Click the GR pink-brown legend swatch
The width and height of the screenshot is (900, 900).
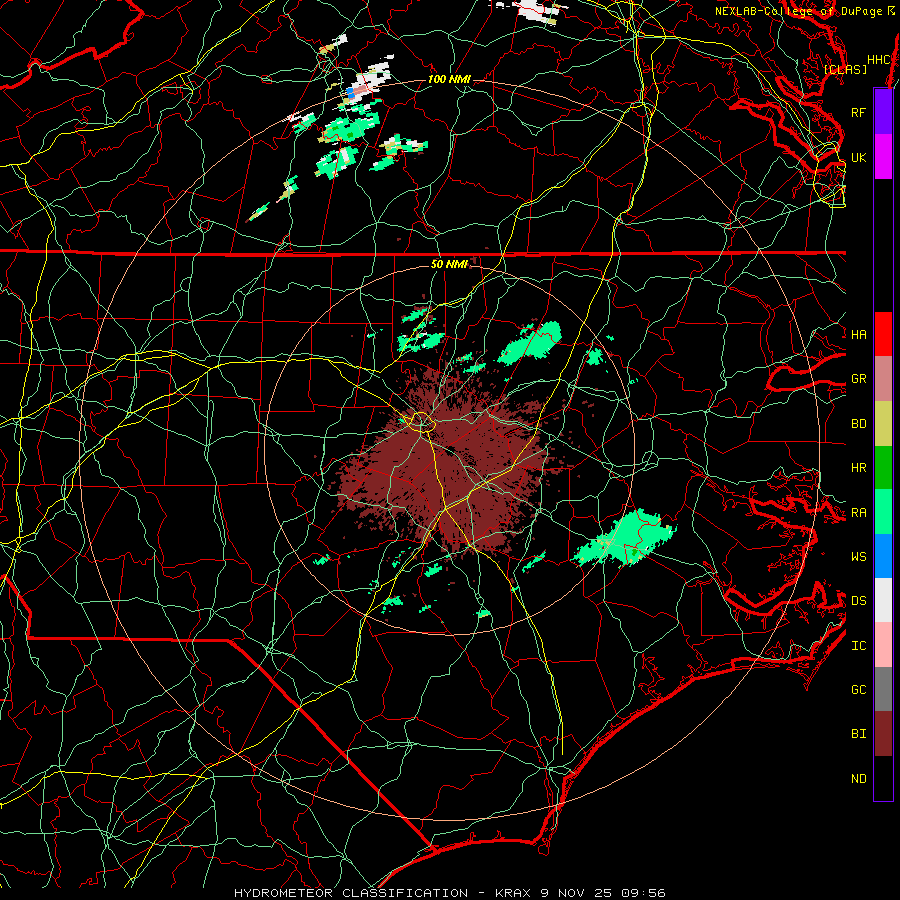tap(883, 379)
